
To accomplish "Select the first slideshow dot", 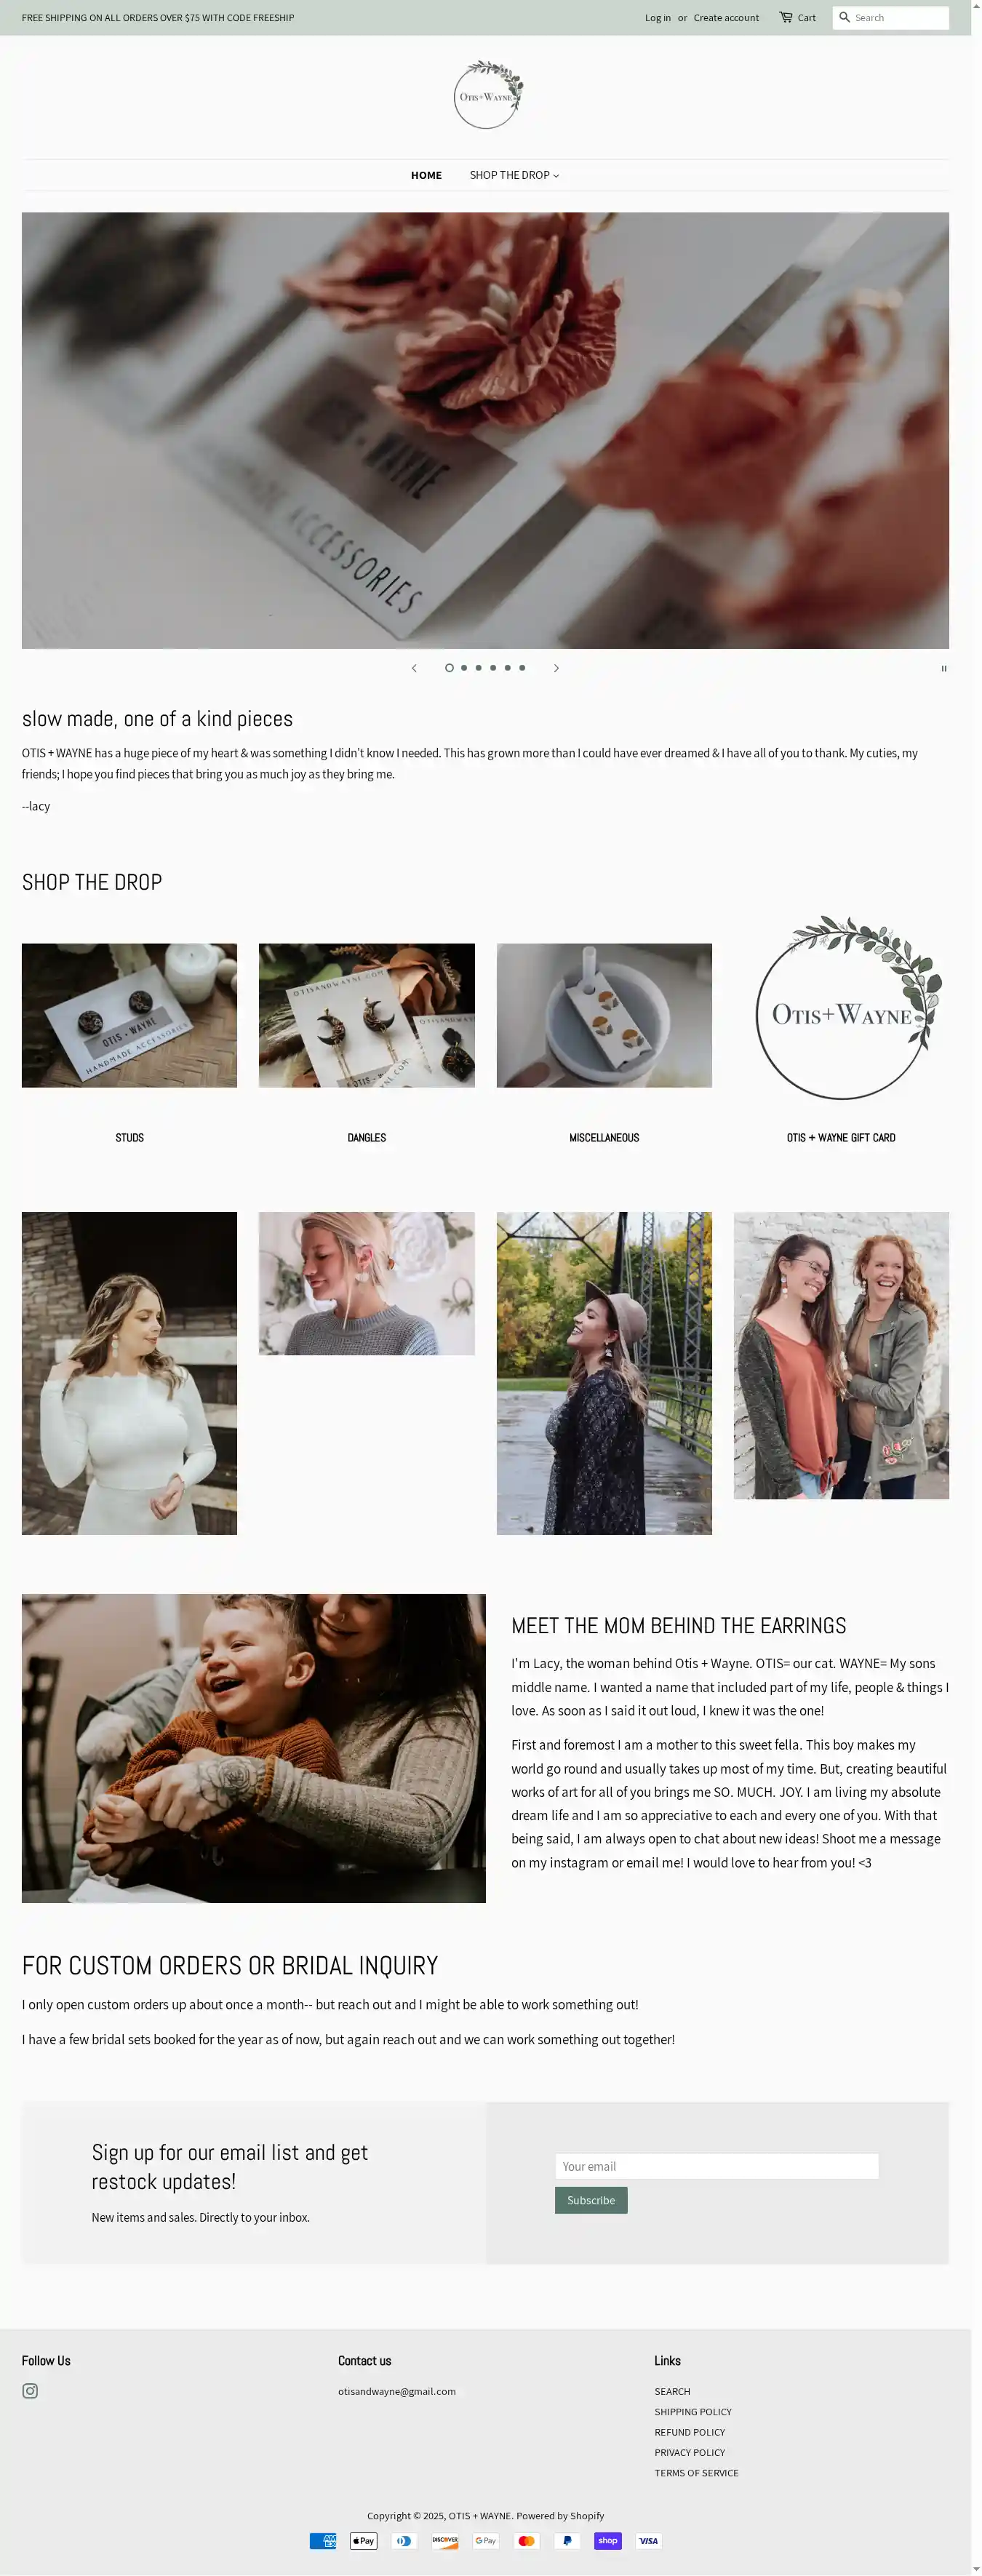I will (449, 668).
